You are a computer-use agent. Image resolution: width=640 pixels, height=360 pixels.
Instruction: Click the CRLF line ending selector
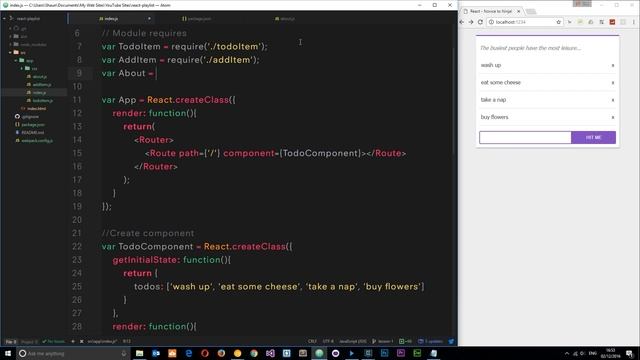coord(312,341)
